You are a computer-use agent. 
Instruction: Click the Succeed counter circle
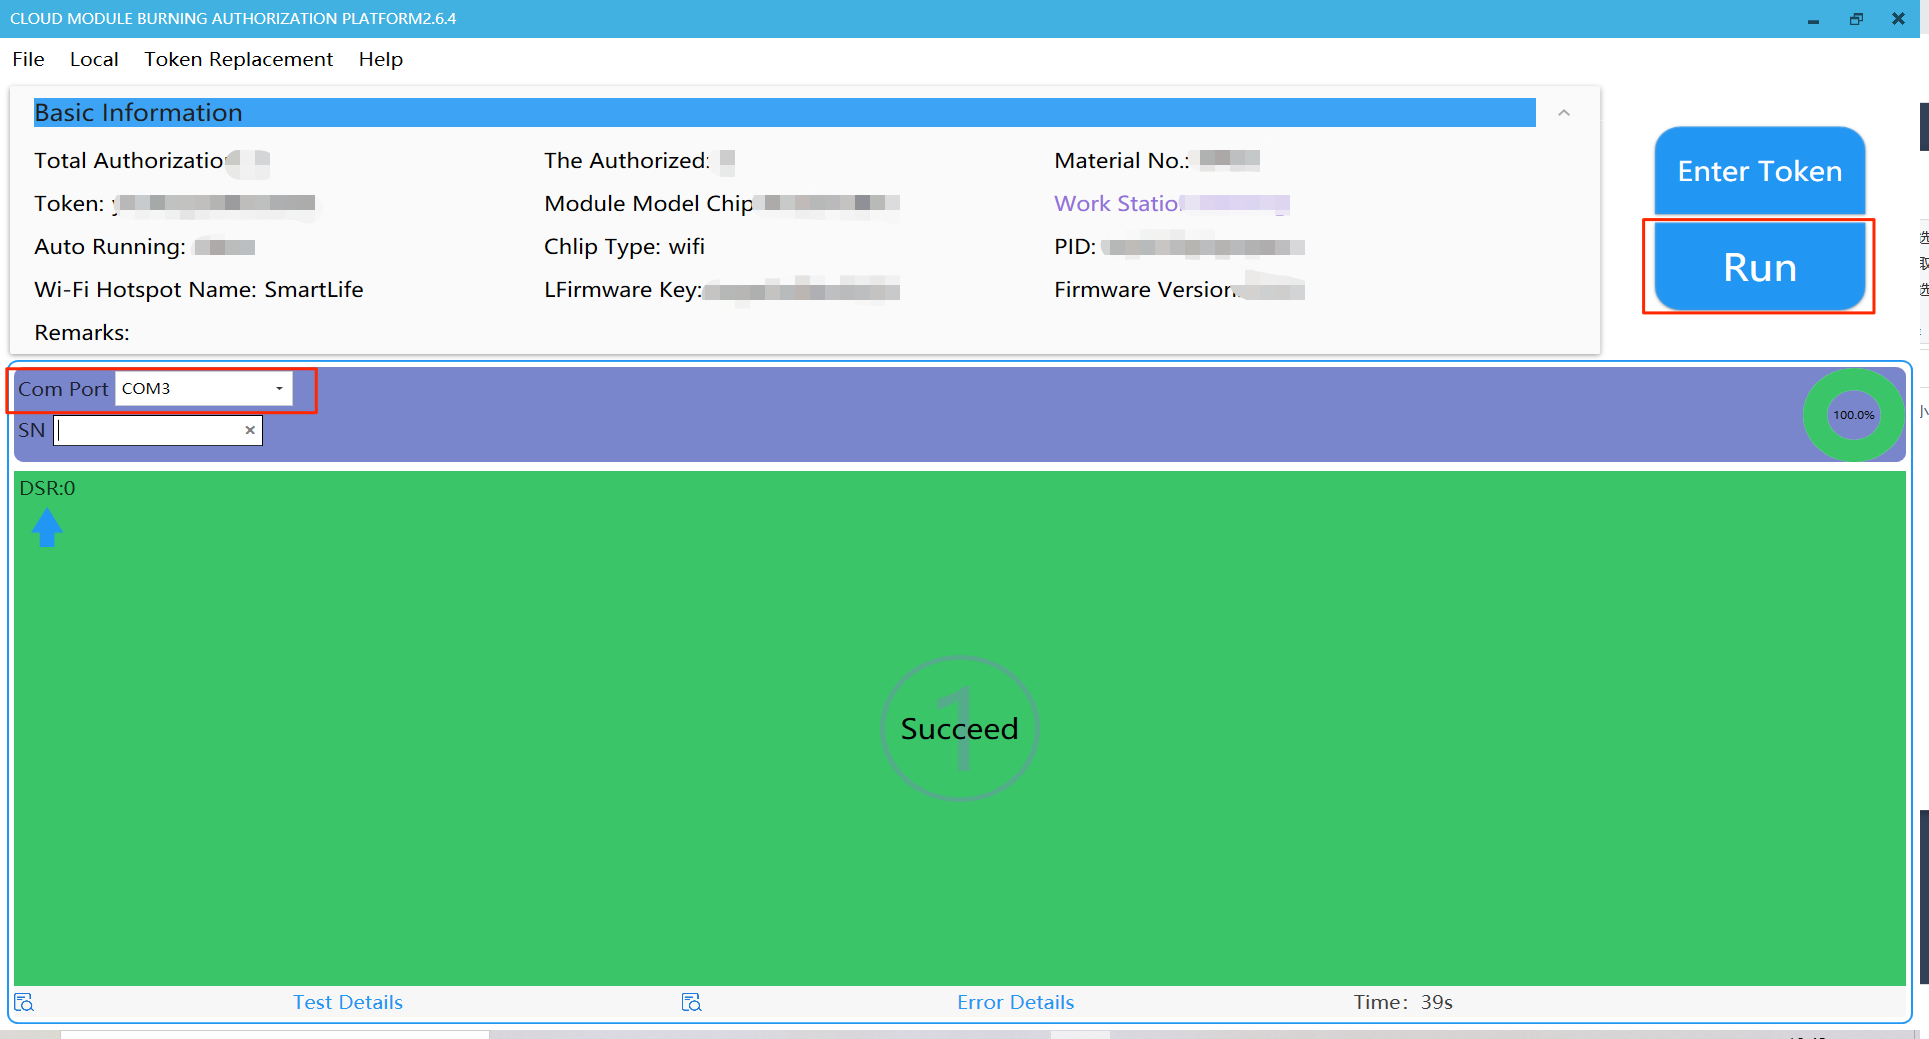pyautogui.click(x=958, y=729)
